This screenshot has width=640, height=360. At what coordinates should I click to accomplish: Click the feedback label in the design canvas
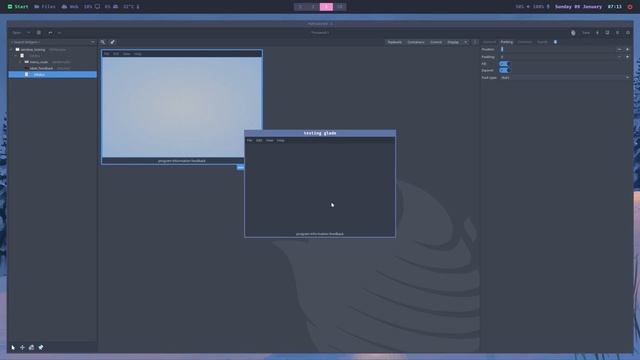click(182, 161)
